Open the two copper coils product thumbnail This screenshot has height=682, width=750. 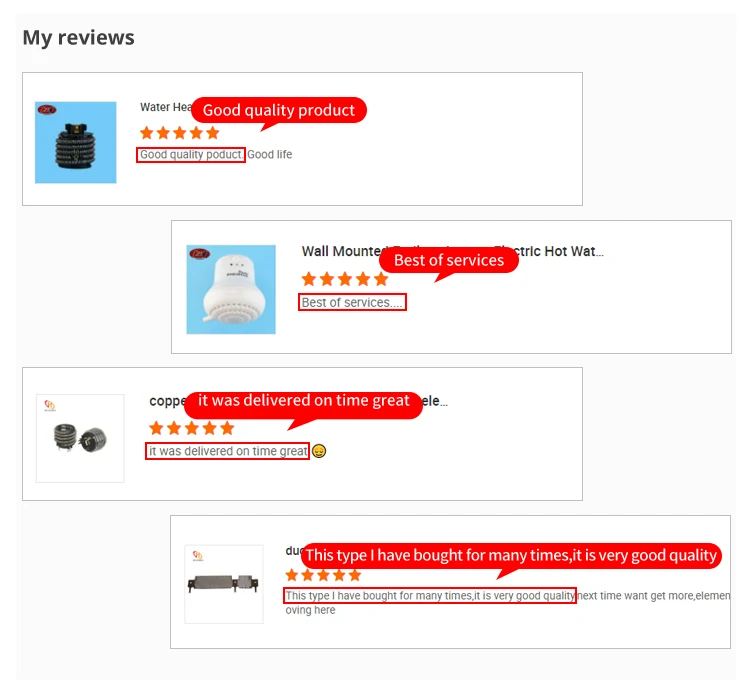[80, 438]
